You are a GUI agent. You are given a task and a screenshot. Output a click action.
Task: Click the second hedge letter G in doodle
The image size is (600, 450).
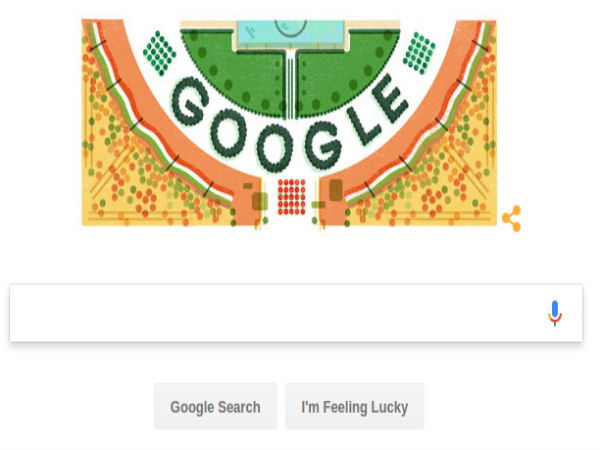tap(323, 145)
